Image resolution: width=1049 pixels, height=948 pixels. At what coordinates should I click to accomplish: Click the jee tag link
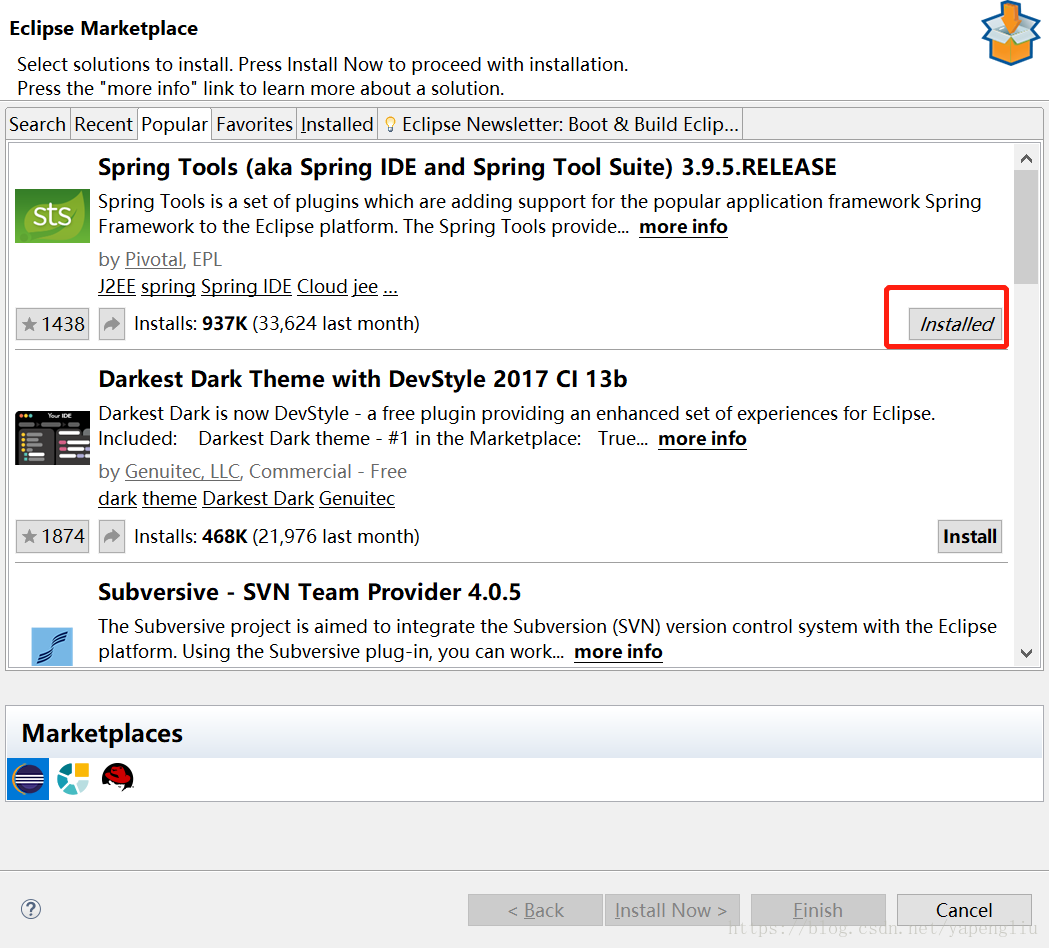[x=365, y=287]
